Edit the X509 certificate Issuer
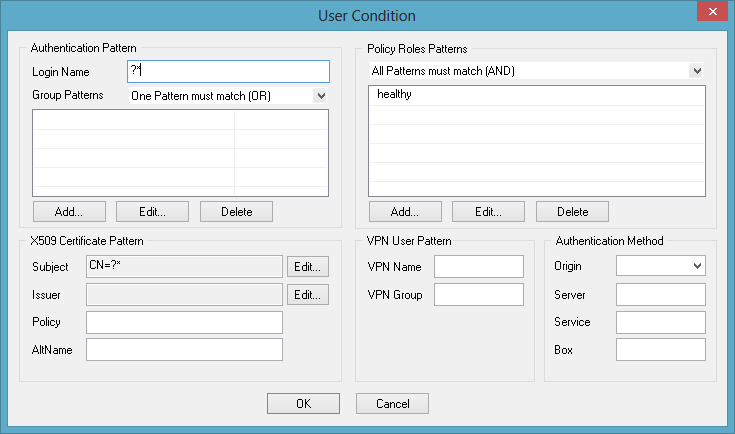This screenshot has height=434, width=735. [x=308, y=295]
